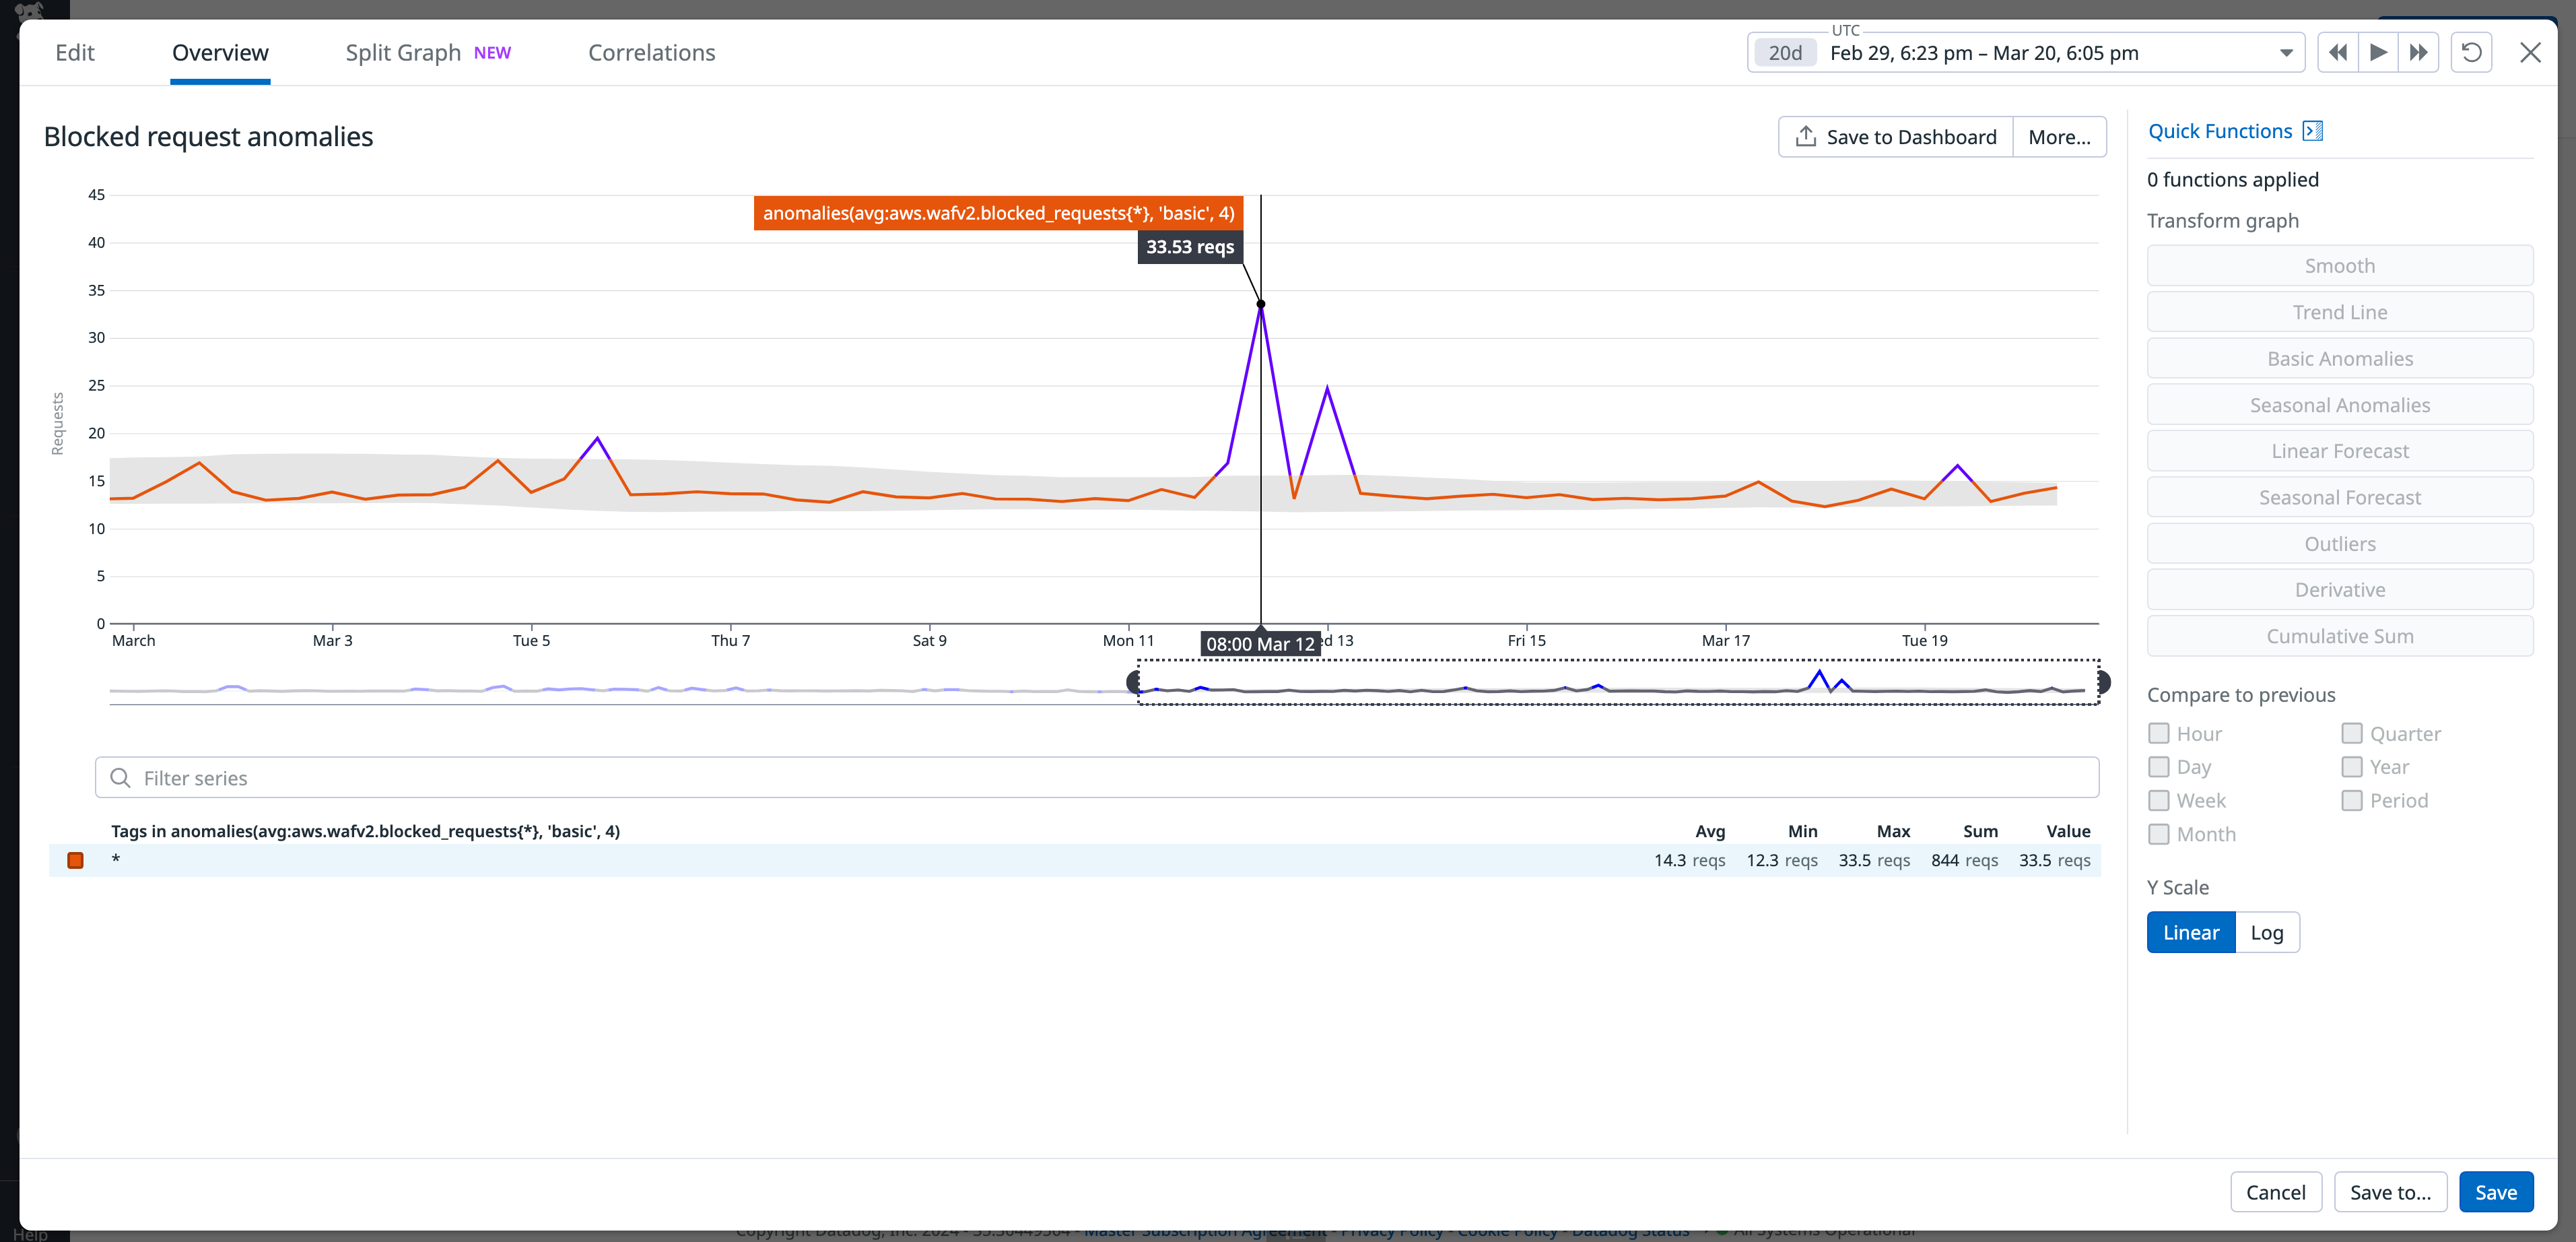
Task: Switch Y Scale to Log
Action: [2267, 931]
